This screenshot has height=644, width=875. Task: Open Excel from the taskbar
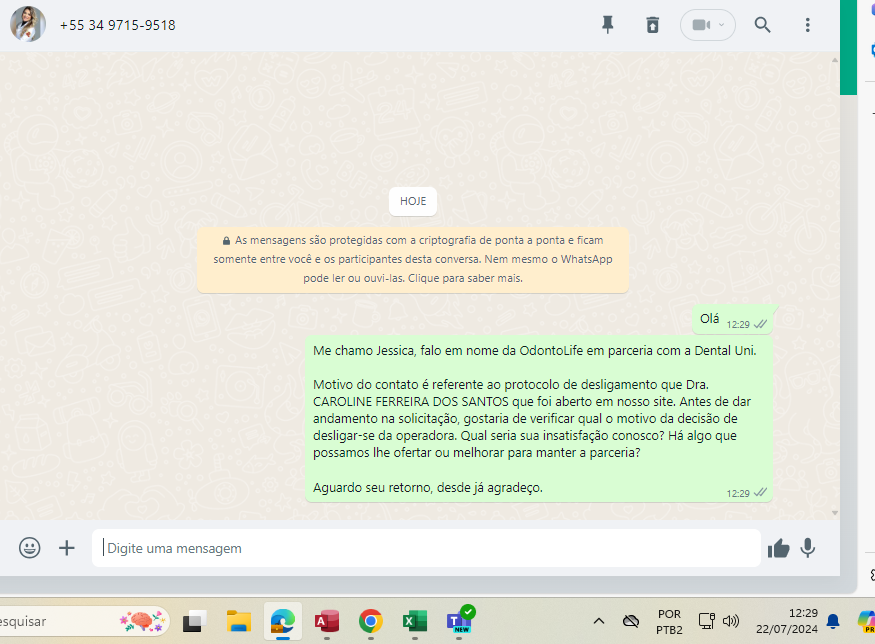[415, 621]
